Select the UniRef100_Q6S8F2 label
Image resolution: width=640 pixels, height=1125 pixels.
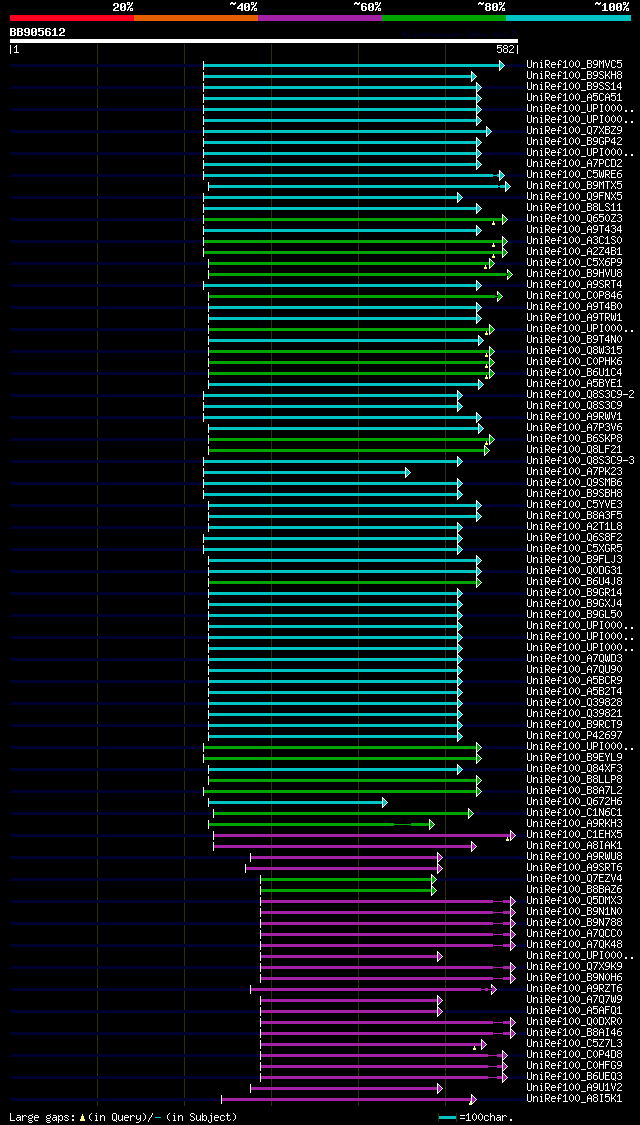[574, 537]
